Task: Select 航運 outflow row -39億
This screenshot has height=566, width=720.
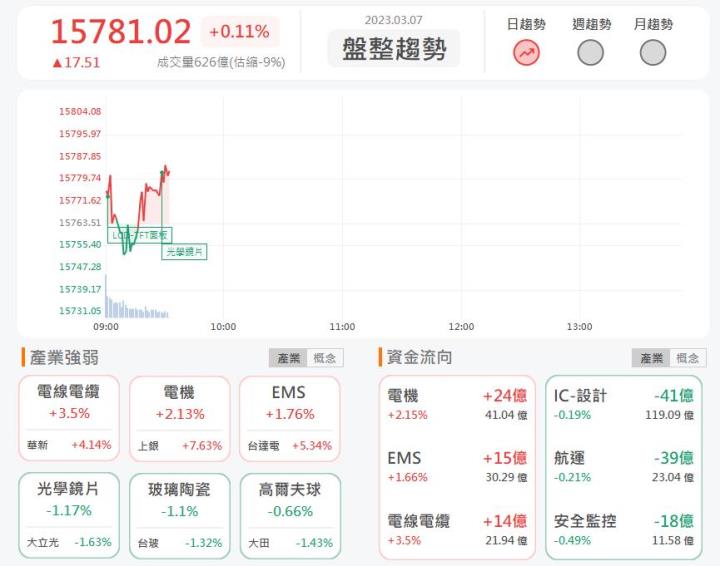Action: 623,466
